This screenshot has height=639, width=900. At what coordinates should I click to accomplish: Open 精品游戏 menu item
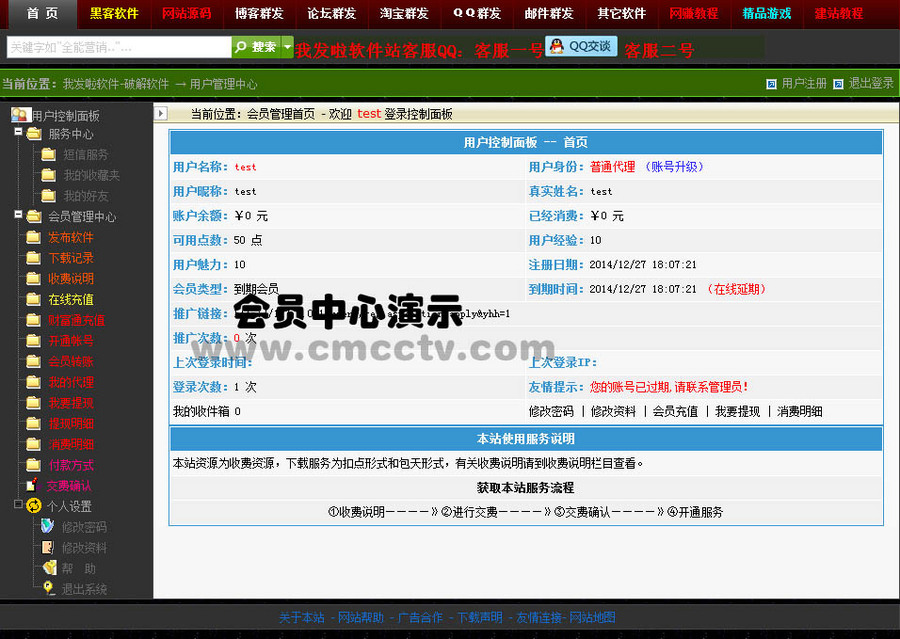[x=766, y=13]
